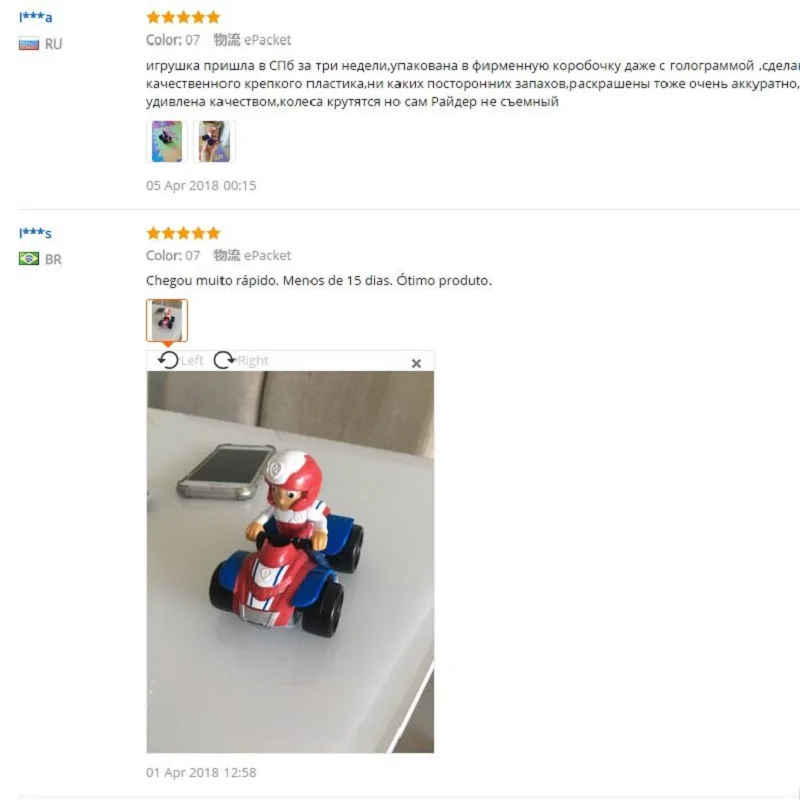The width and height of the screenshot is (800, 800).
Task: Open first photo thumbnail in Russian review
Action: click(x=167, y=141)
